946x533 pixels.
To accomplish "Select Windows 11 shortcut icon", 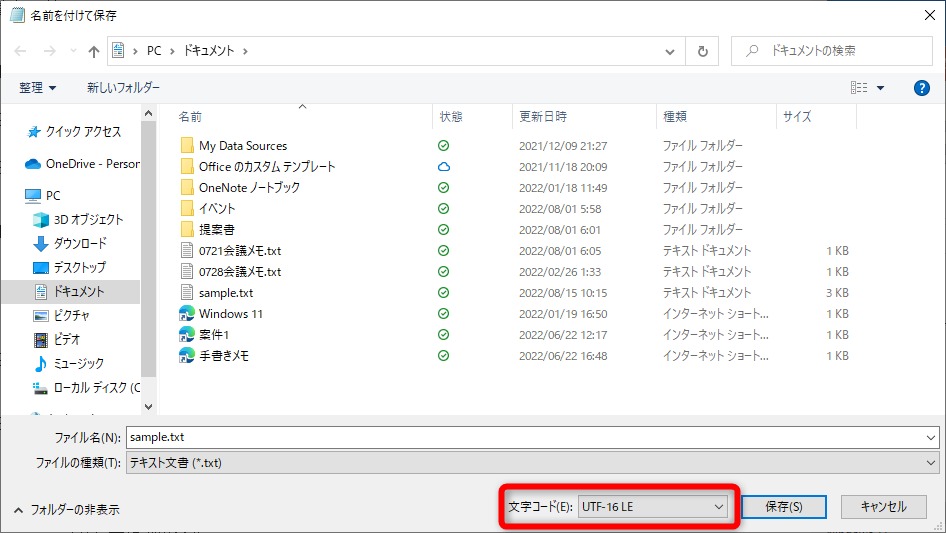I will (x=187, y=314).
